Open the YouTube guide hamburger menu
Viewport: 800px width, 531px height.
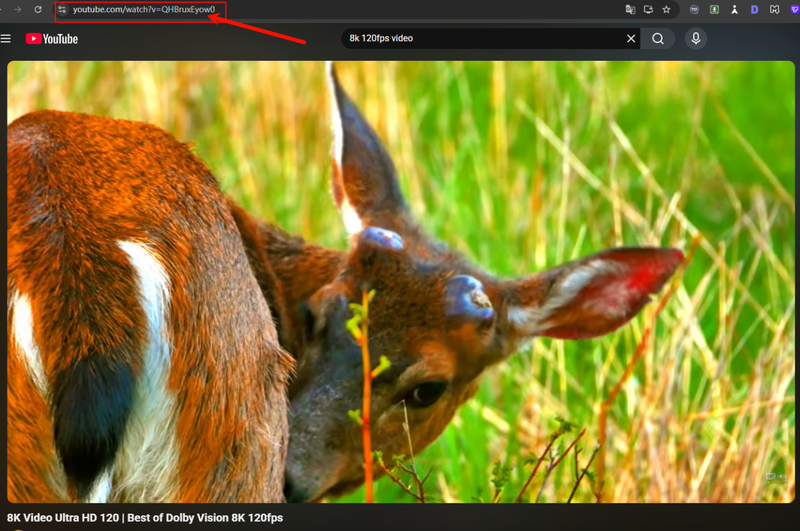6,39
